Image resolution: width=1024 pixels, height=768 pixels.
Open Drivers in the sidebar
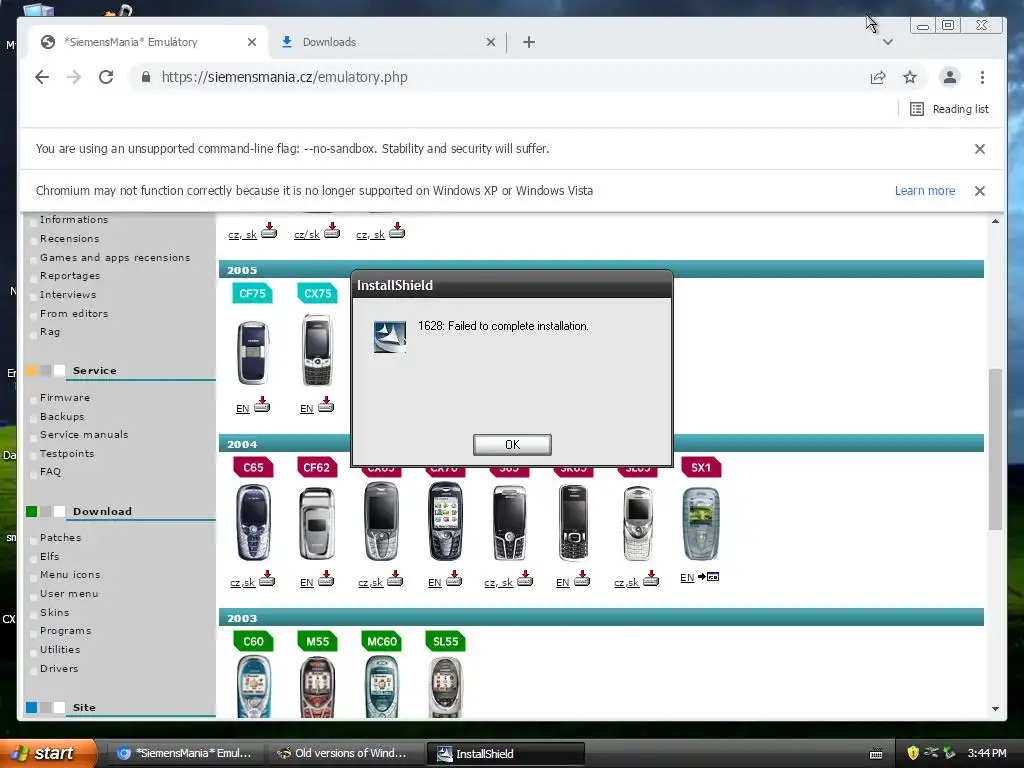[x=59, y=669]
